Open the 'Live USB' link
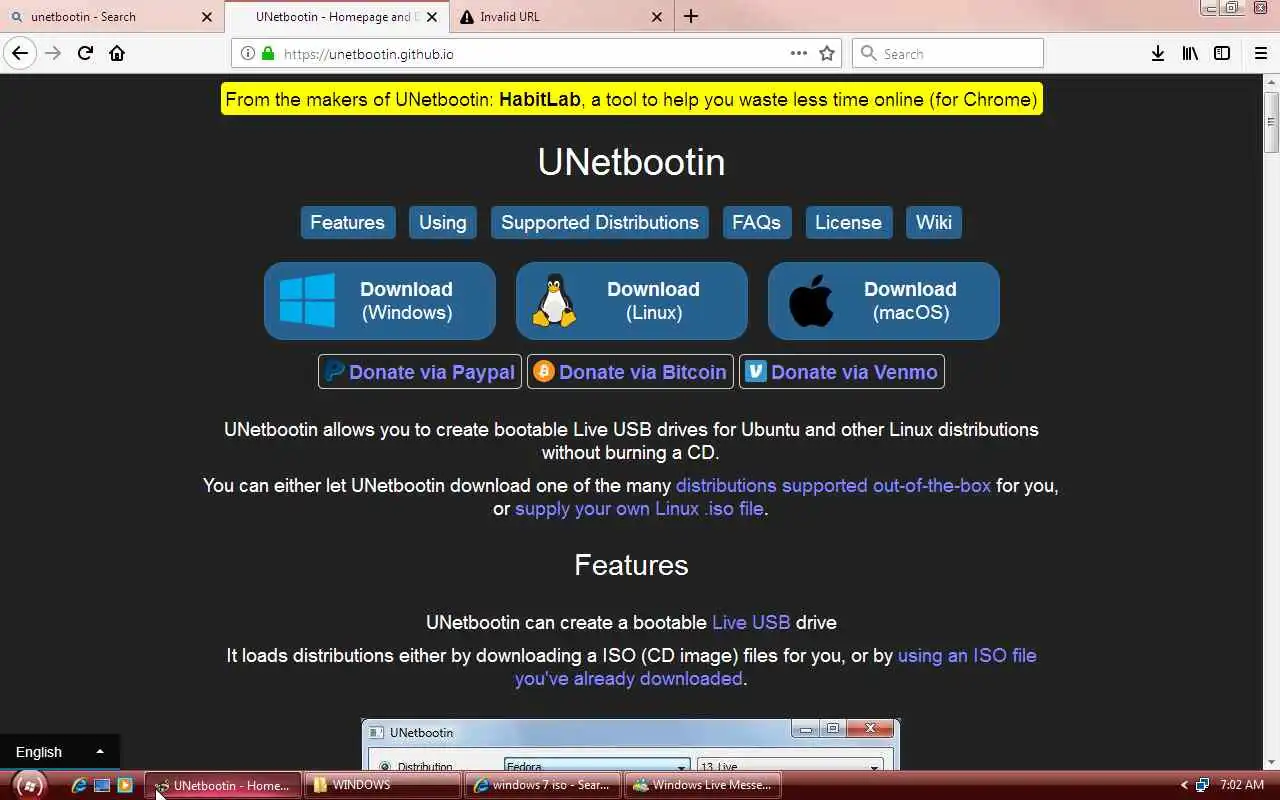This screenshot has width=1280, height=800. 751,622
